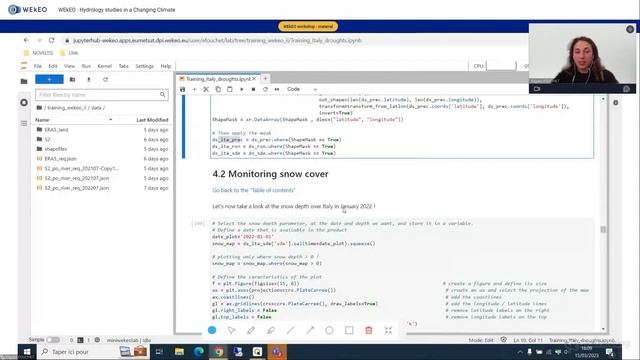The image size is (640, 360).
Task: Interrupt the kernel with stop icon
Action: (253, 89)
